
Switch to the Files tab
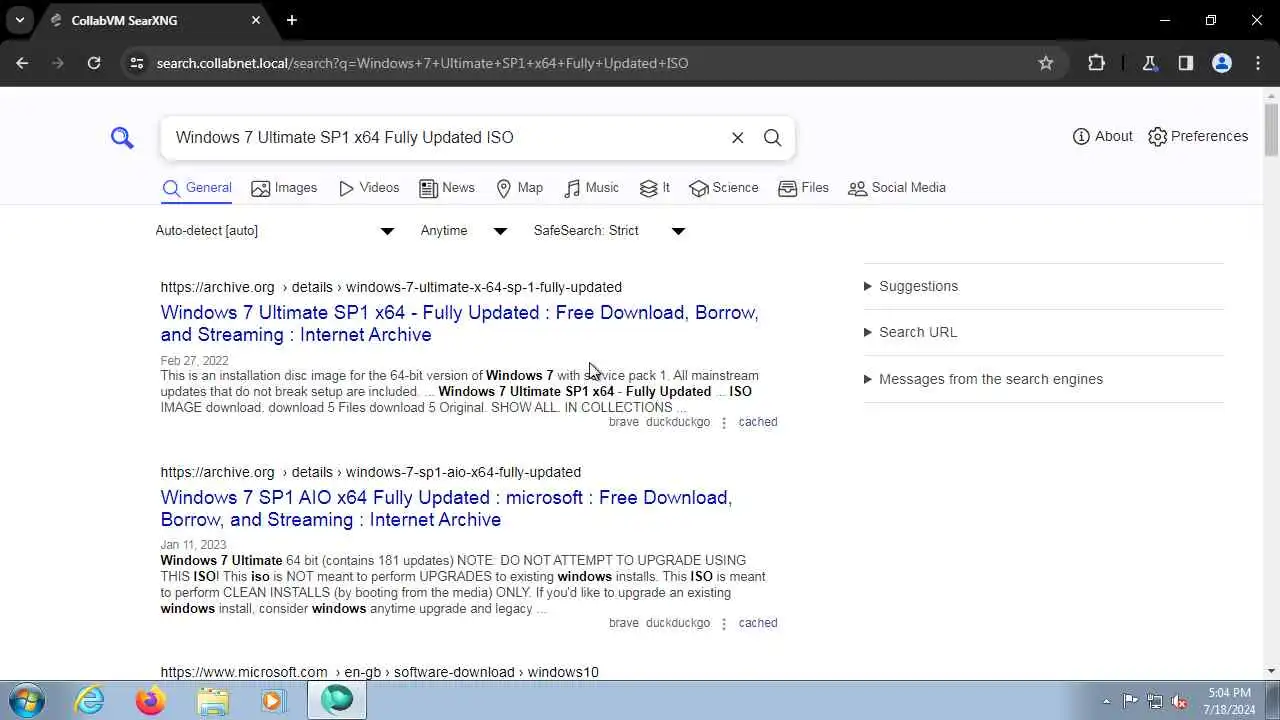[x=804, y=188]
